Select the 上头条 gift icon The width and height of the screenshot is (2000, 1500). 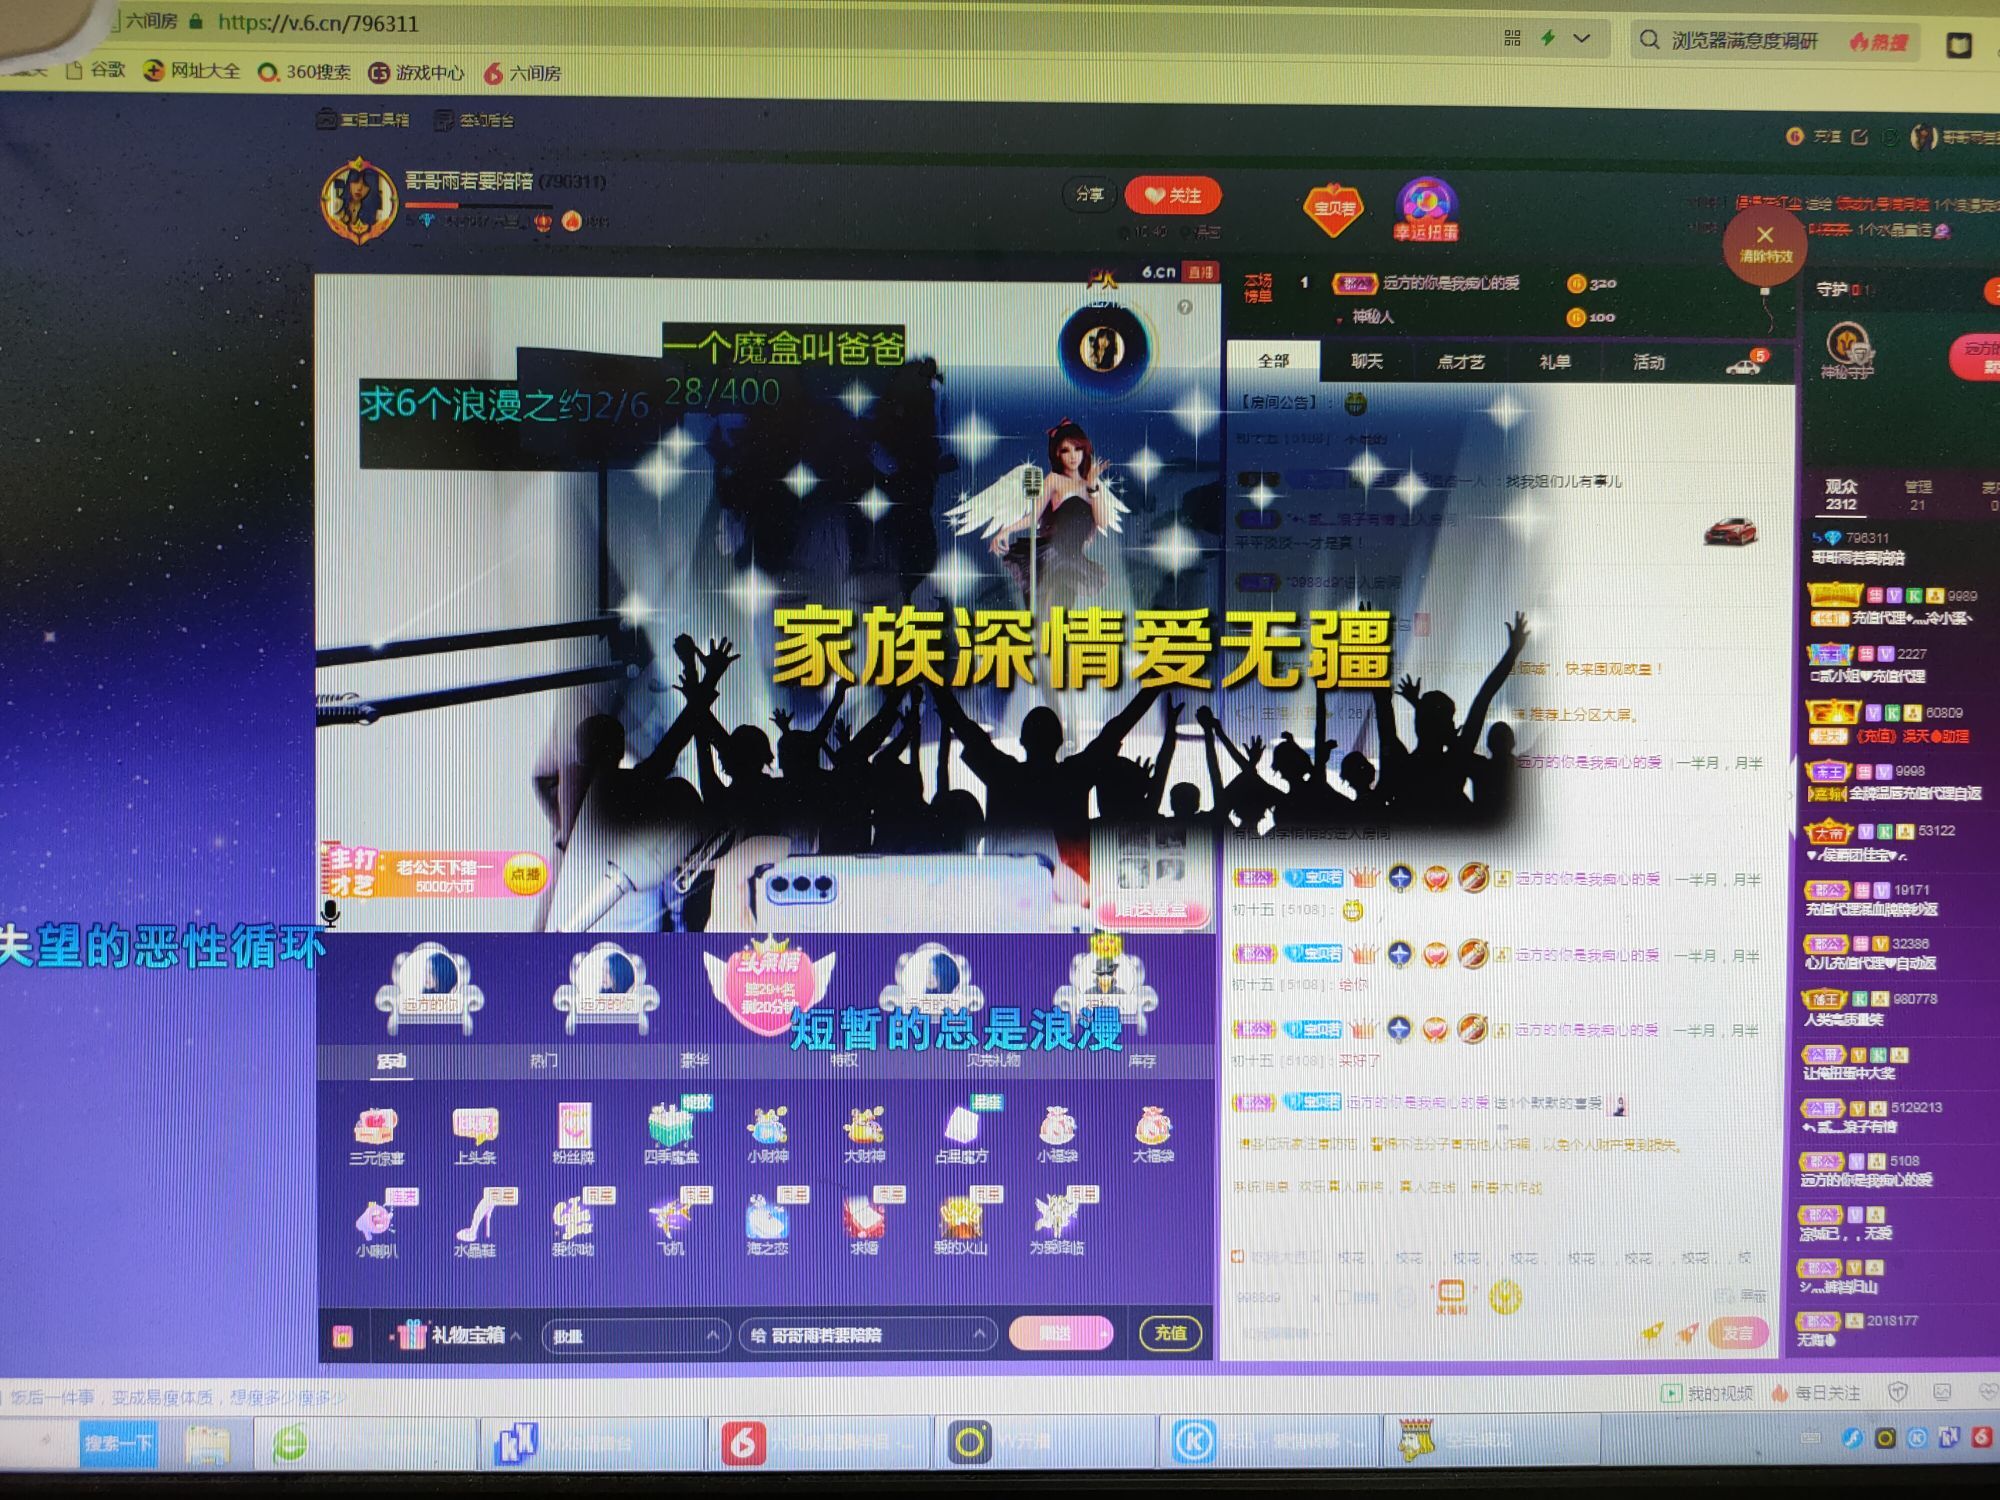pos(475,1127)
